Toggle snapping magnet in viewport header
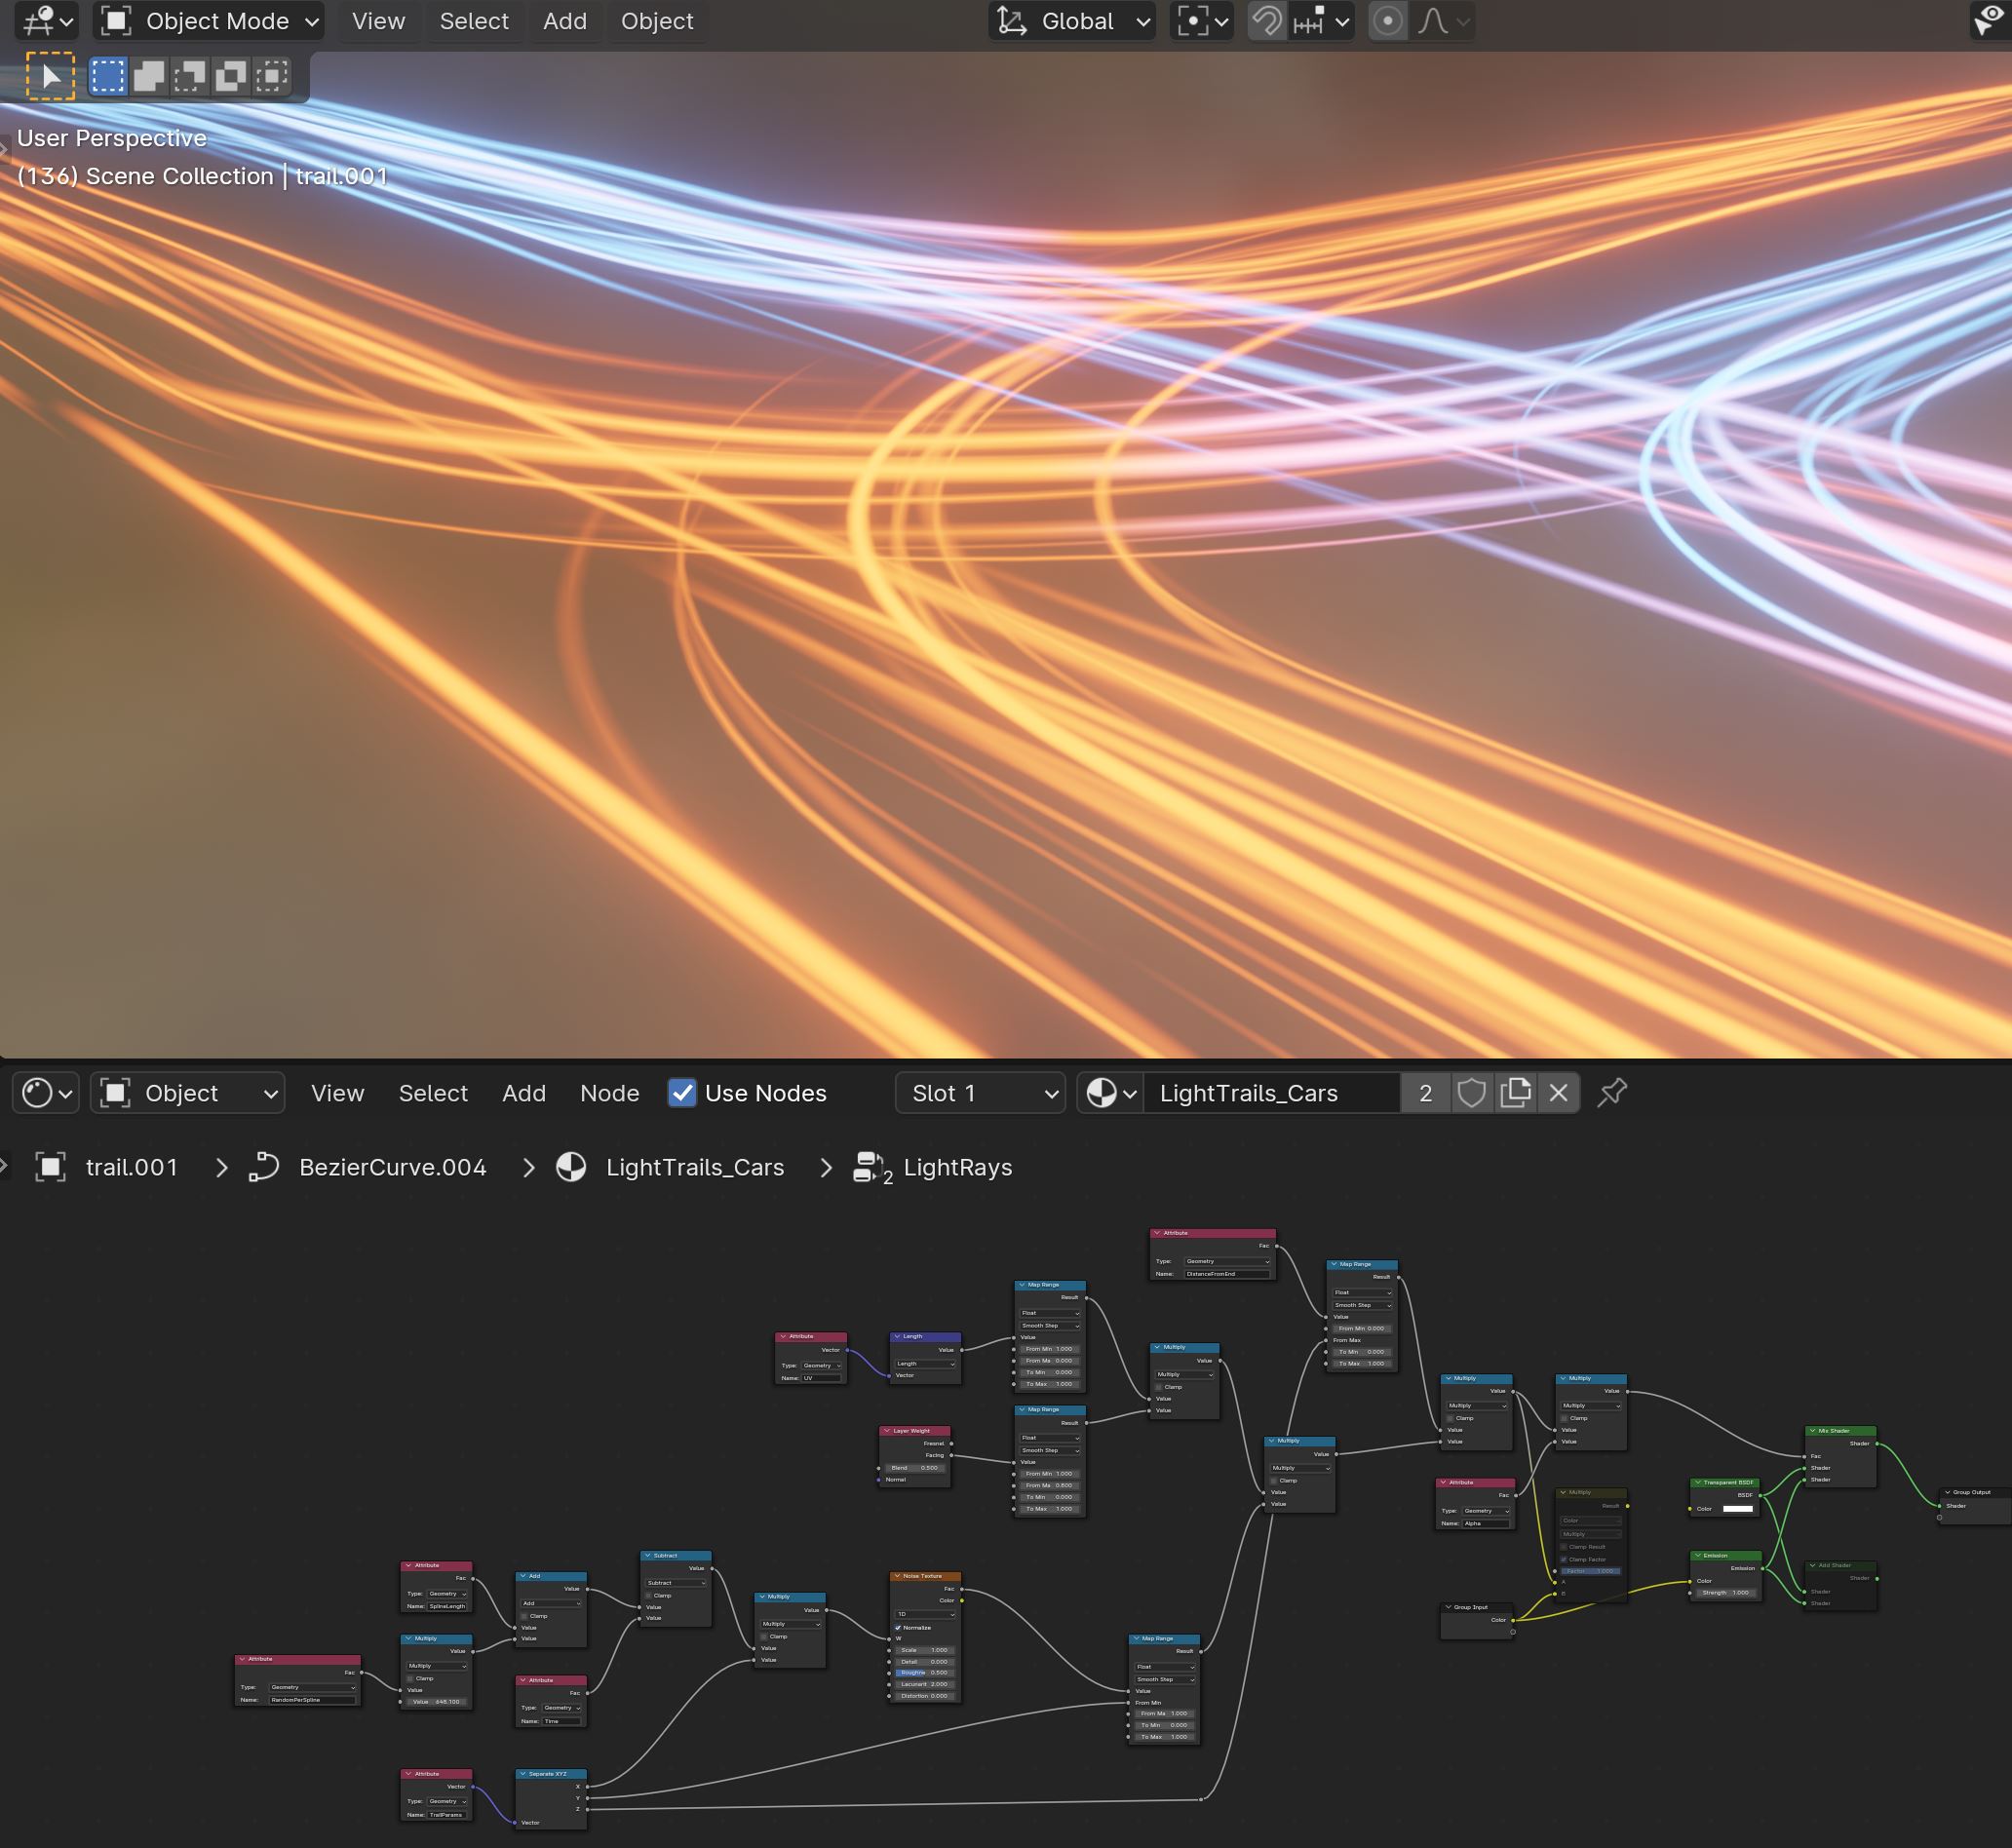Viewport: 2012px width, 1848px height. pos(1267,21)
